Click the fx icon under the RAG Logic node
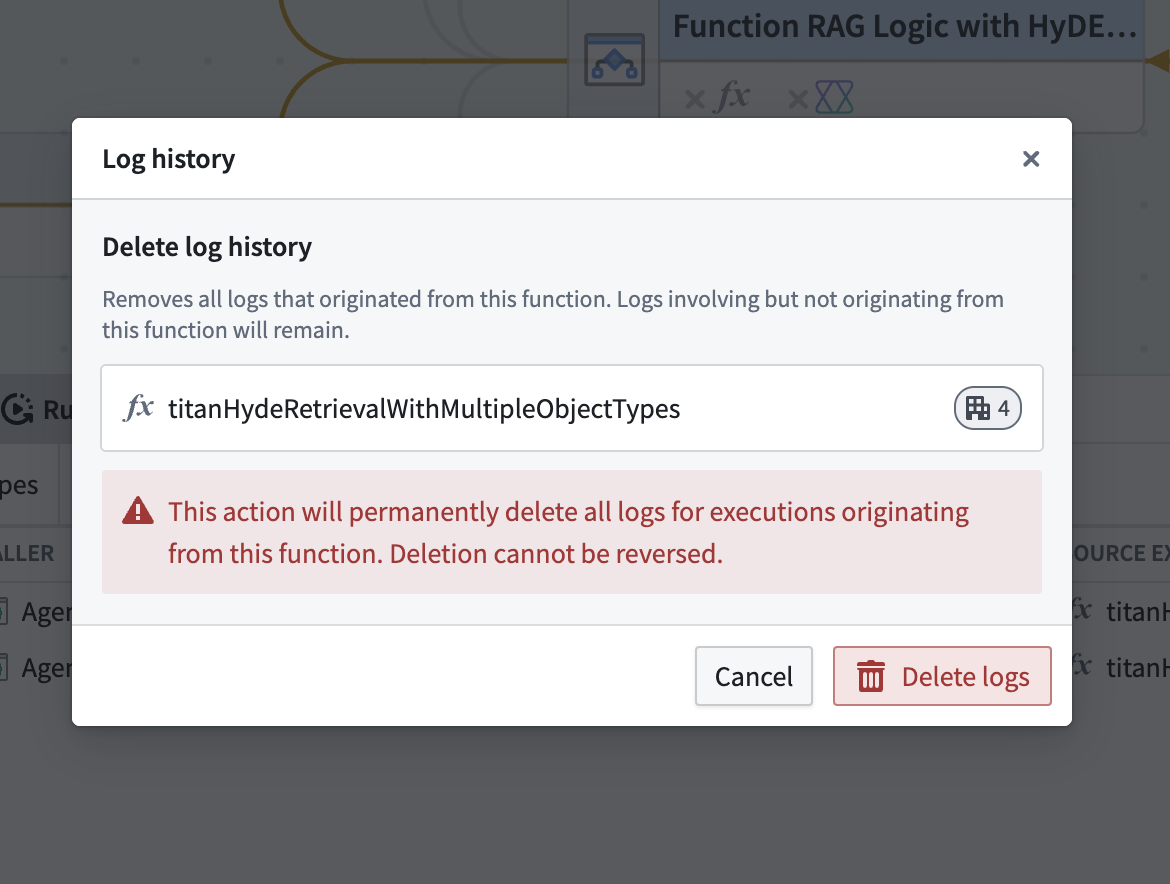 pyautogui.click(x=733, y=97)
